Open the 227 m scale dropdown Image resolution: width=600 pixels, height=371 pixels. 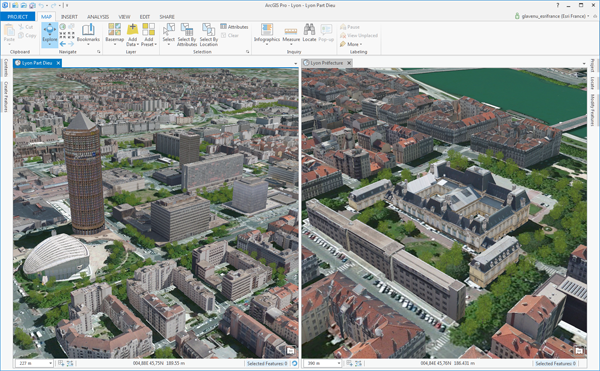50,363
